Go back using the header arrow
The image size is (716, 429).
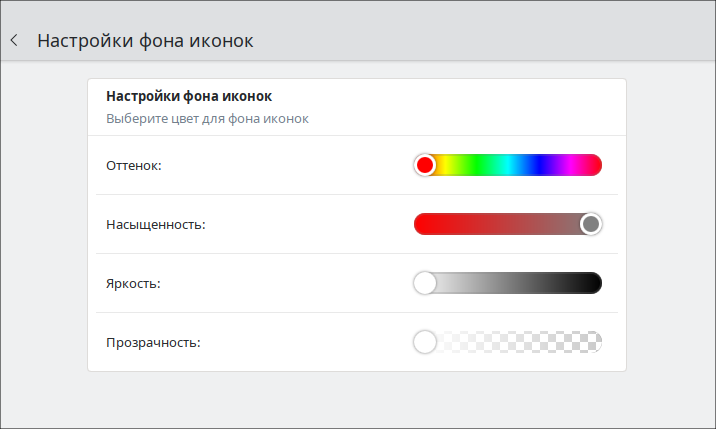14,41
